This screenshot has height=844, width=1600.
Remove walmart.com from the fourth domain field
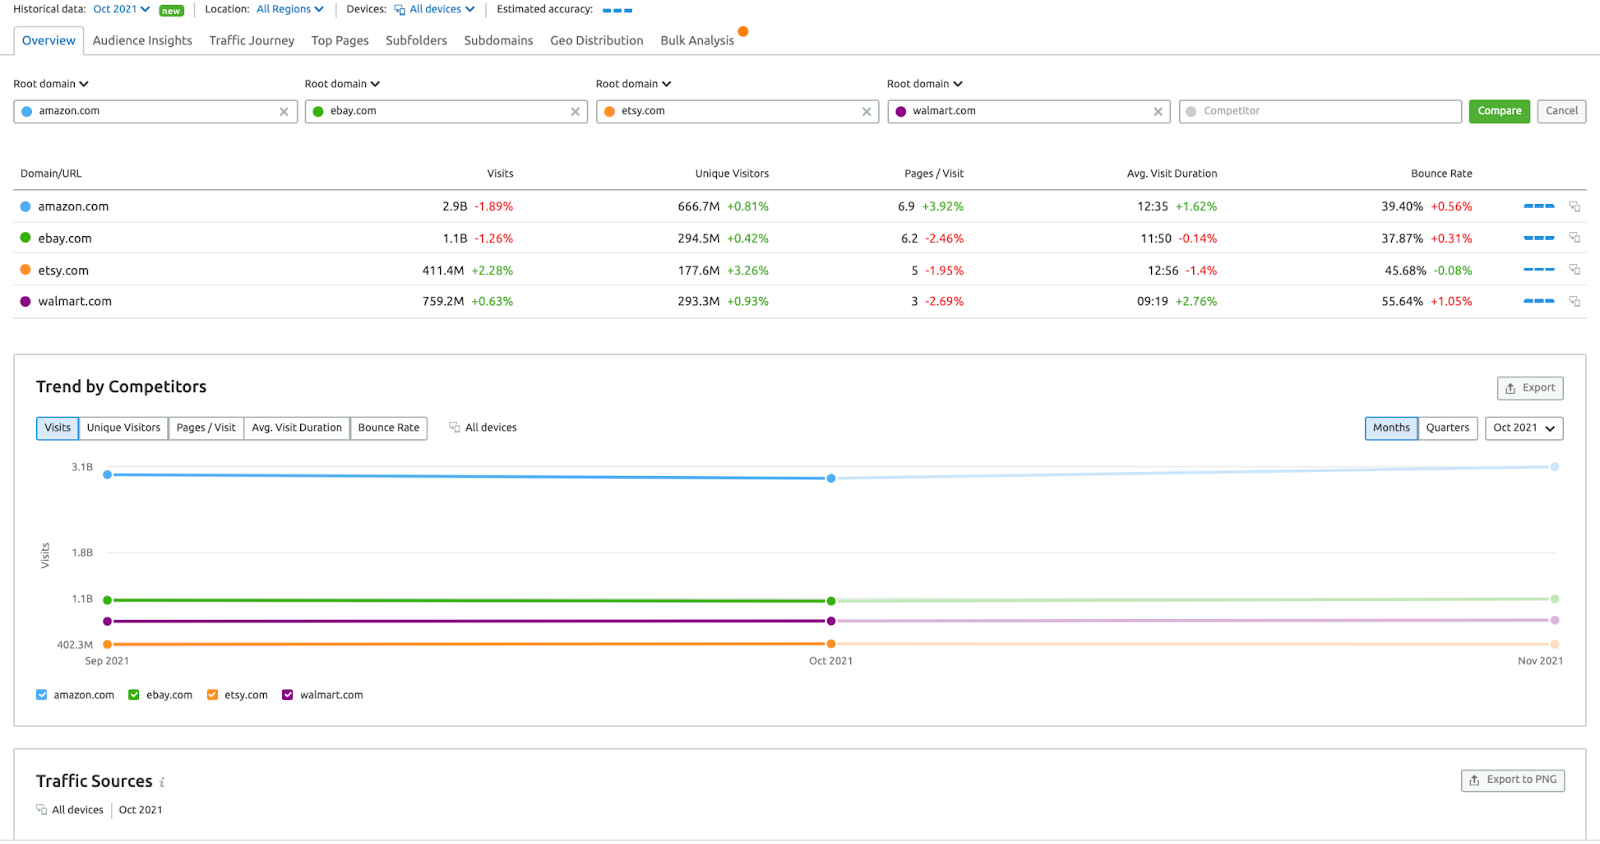coord(1158,112)
